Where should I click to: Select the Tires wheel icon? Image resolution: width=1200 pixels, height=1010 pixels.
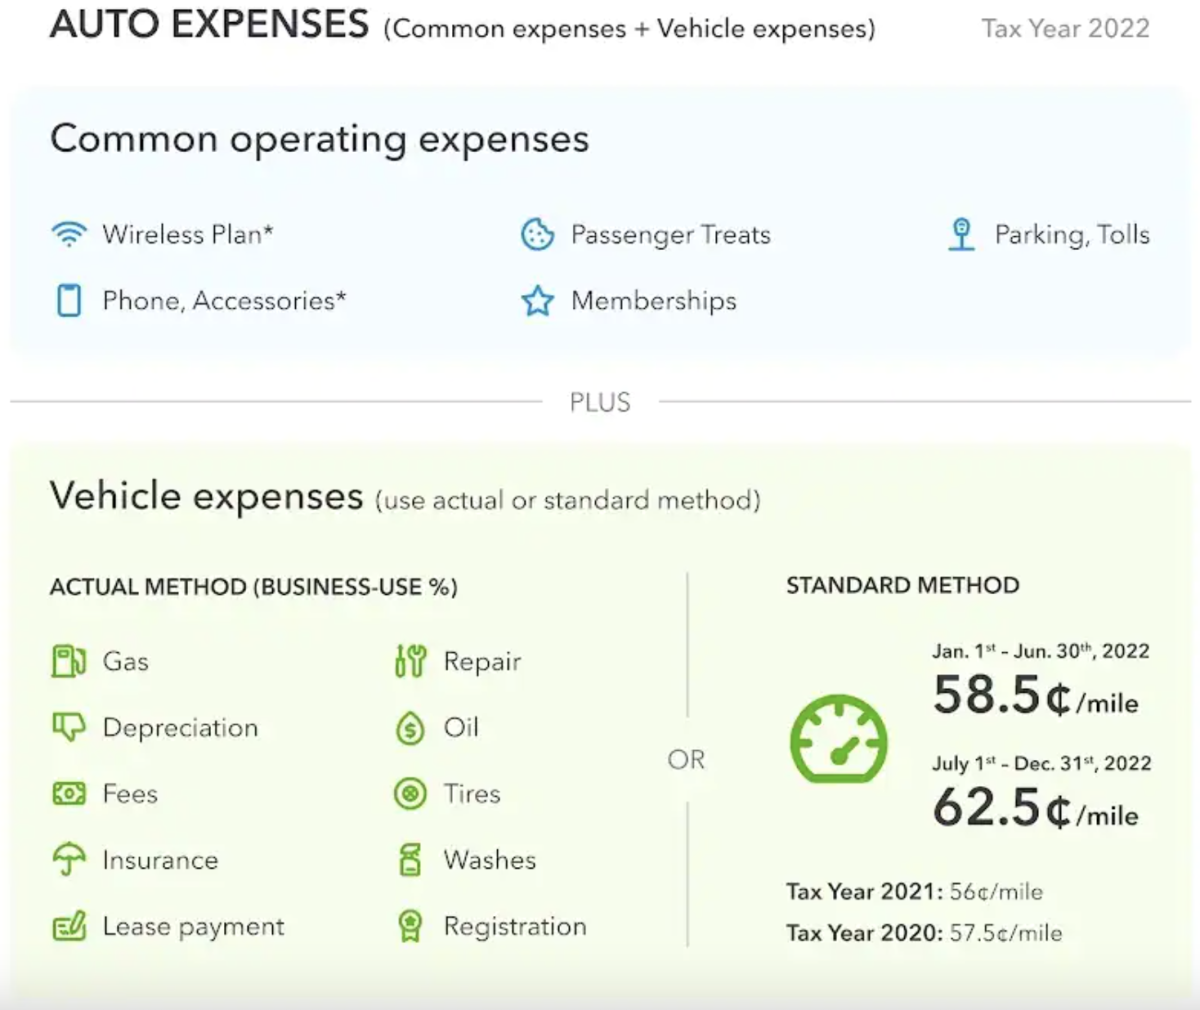click(x=408, y=793)
